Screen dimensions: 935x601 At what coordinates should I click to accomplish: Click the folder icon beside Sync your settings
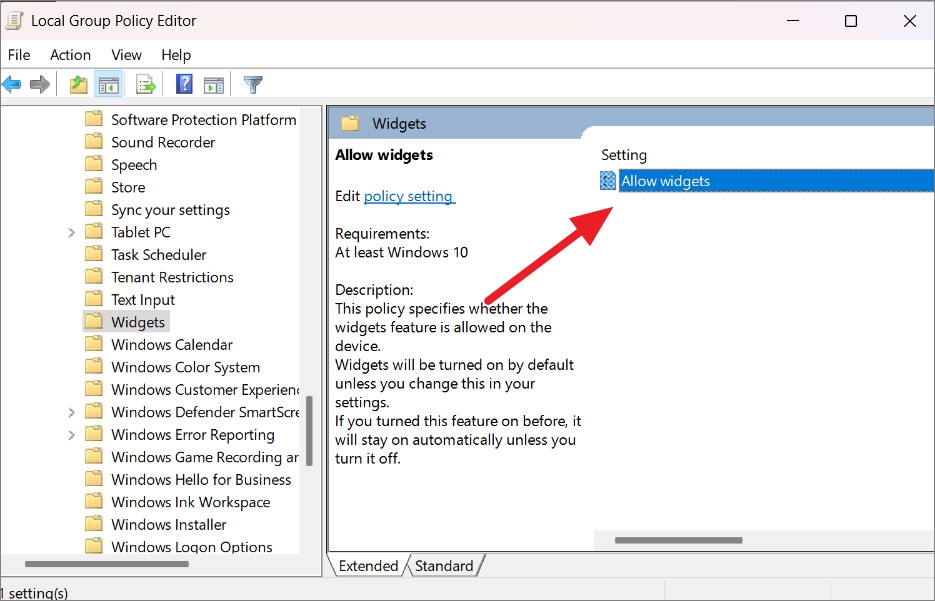coord(94,209)
